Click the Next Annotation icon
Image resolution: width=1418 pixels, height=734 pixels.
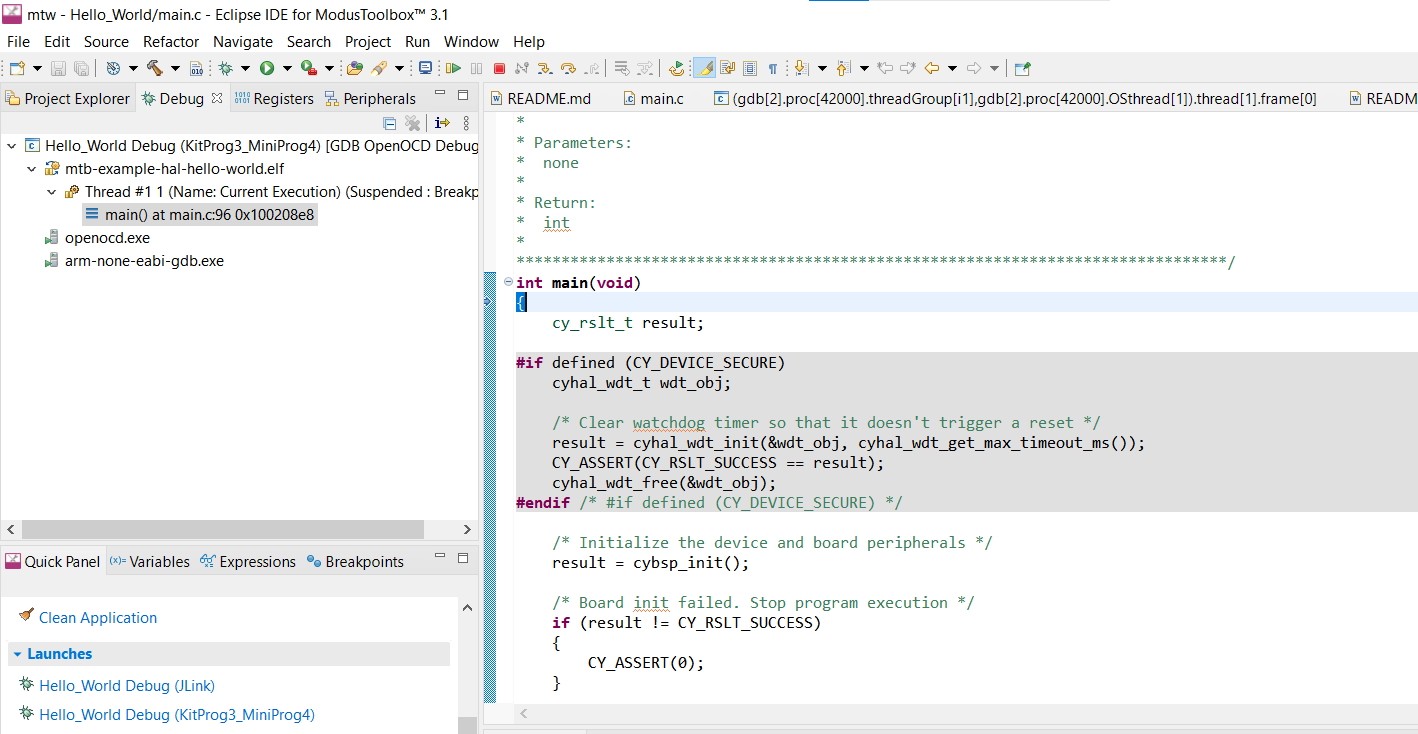[x=802, y=68]
